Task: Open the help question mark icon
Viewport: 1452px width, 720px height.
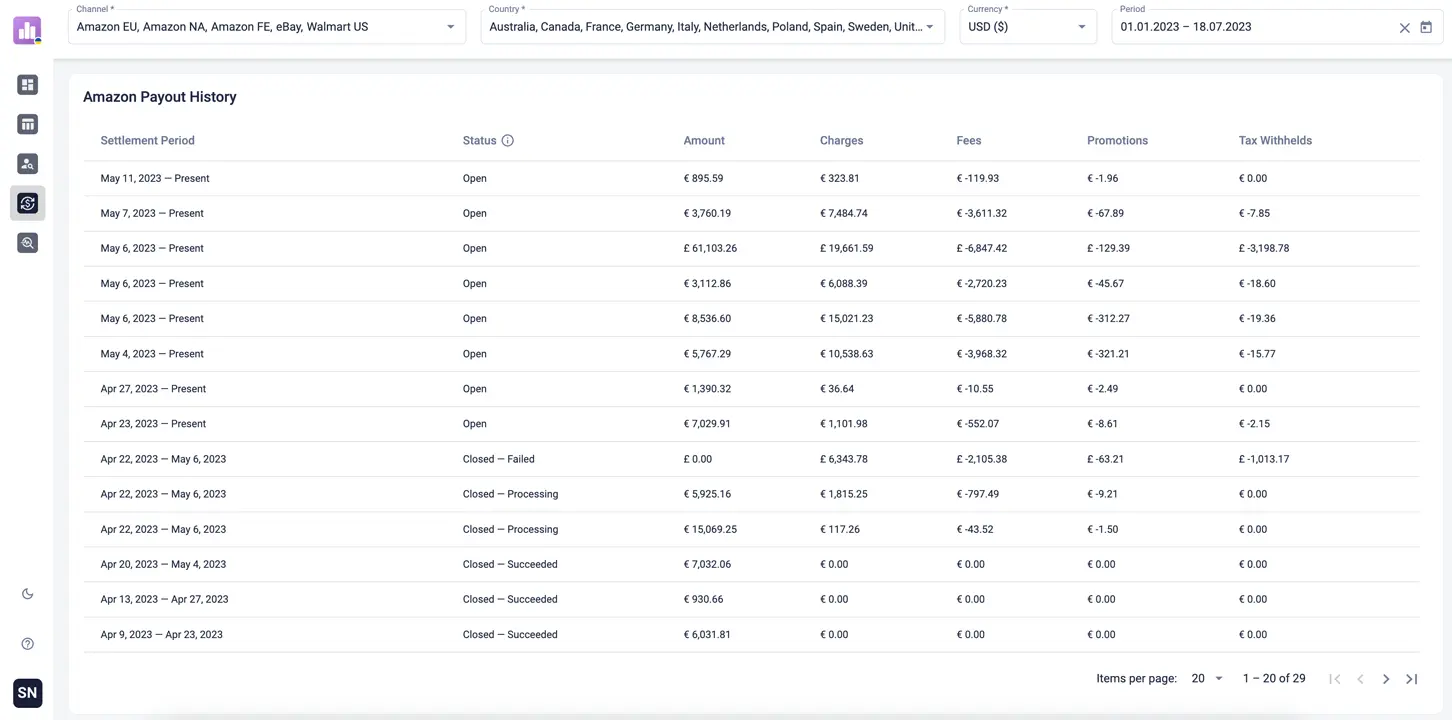Action: pyautogui.click(x=27, y=644)
